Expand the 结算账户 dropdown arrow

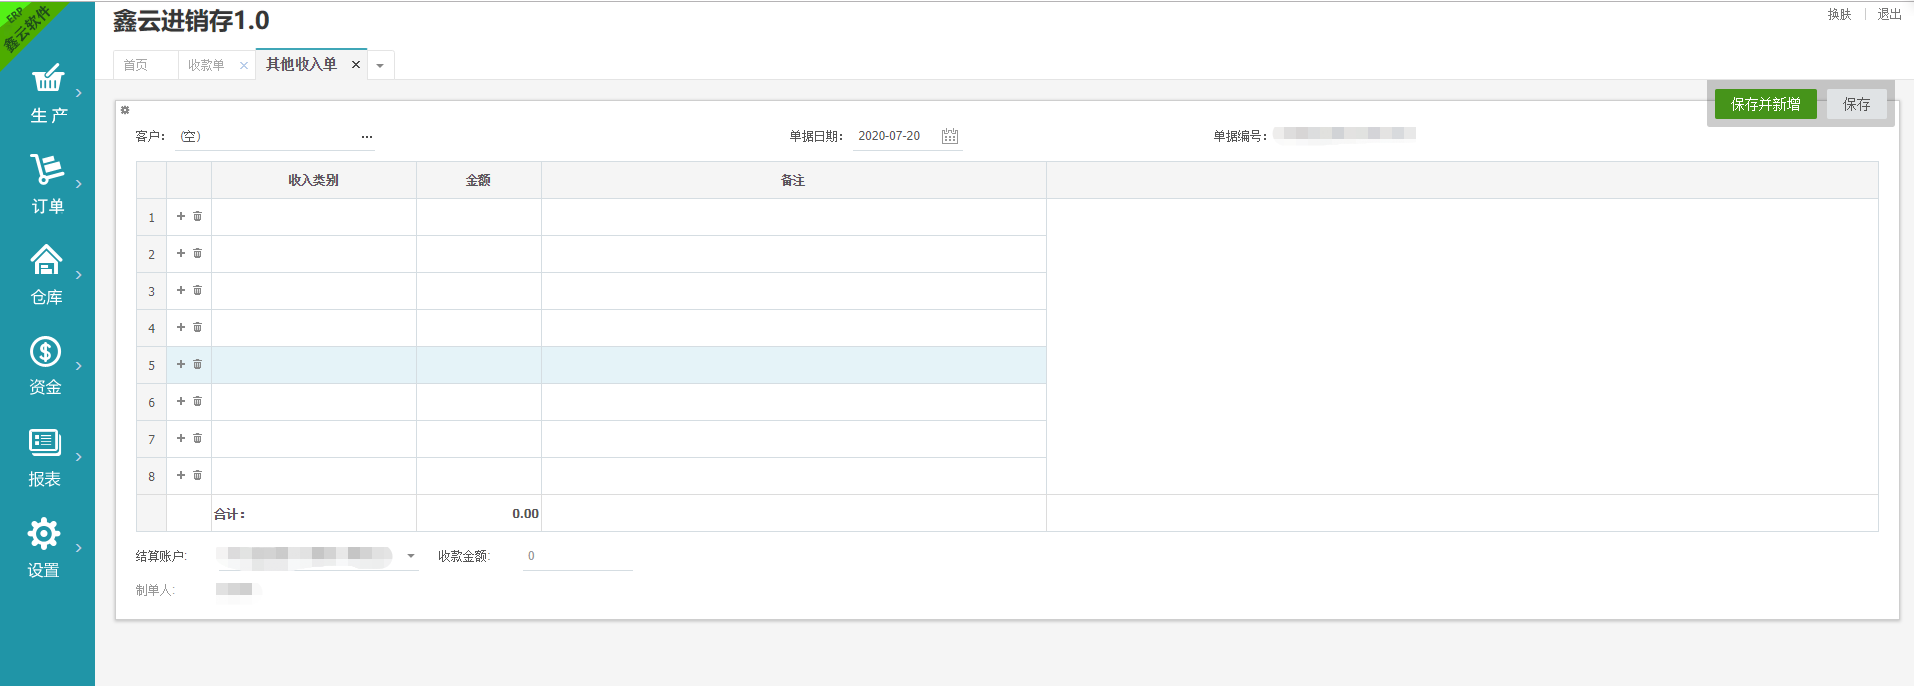point(410,556)
